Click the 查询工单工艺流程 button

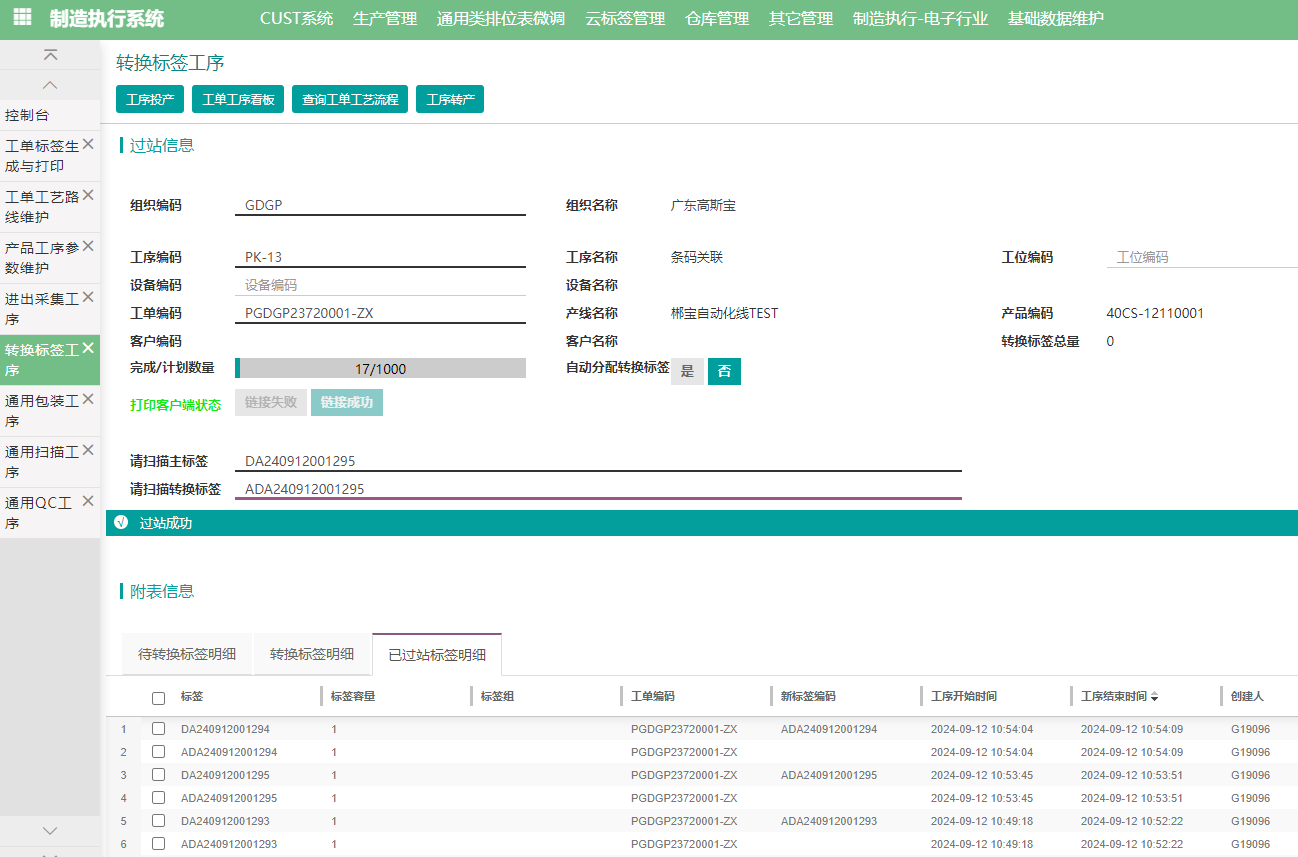(350, 99)
